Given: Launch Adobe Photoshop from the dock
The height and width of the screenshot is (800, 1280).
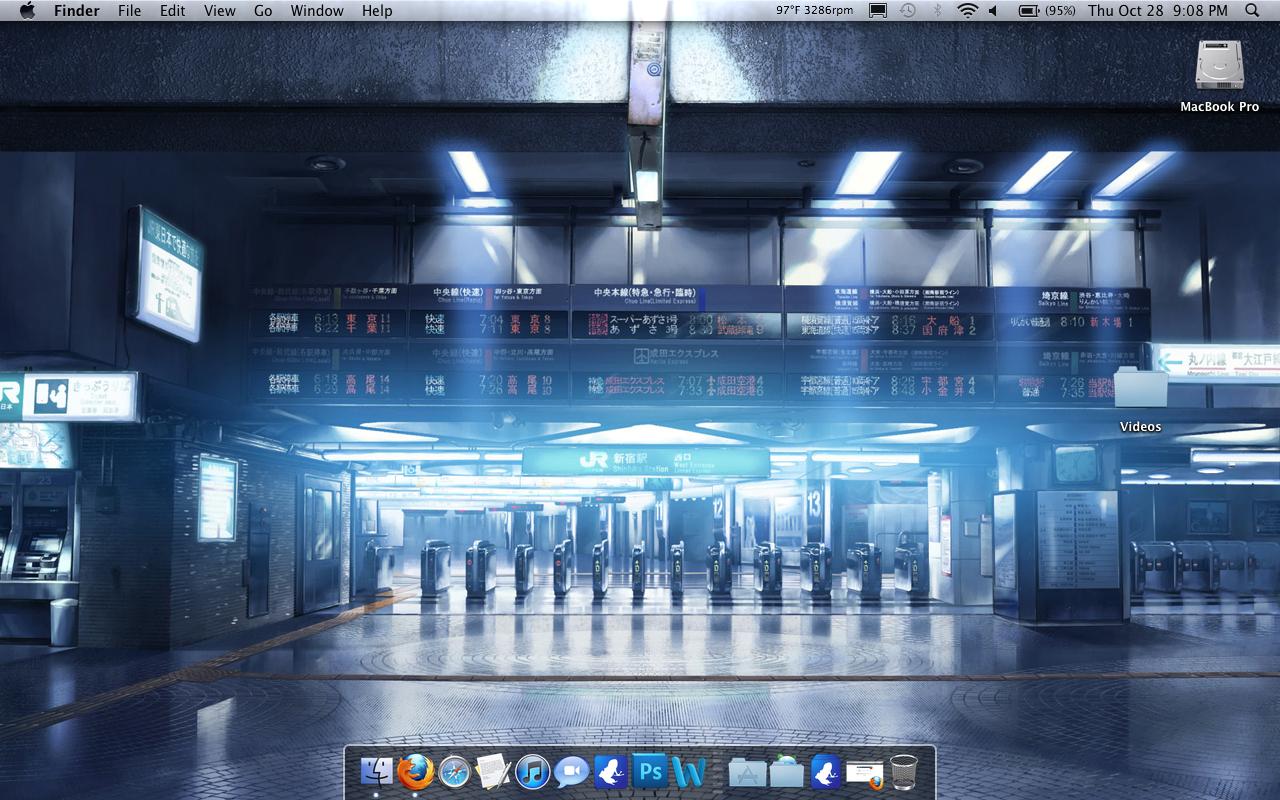Looking at the screenshot, I should (x=650, y=772).
